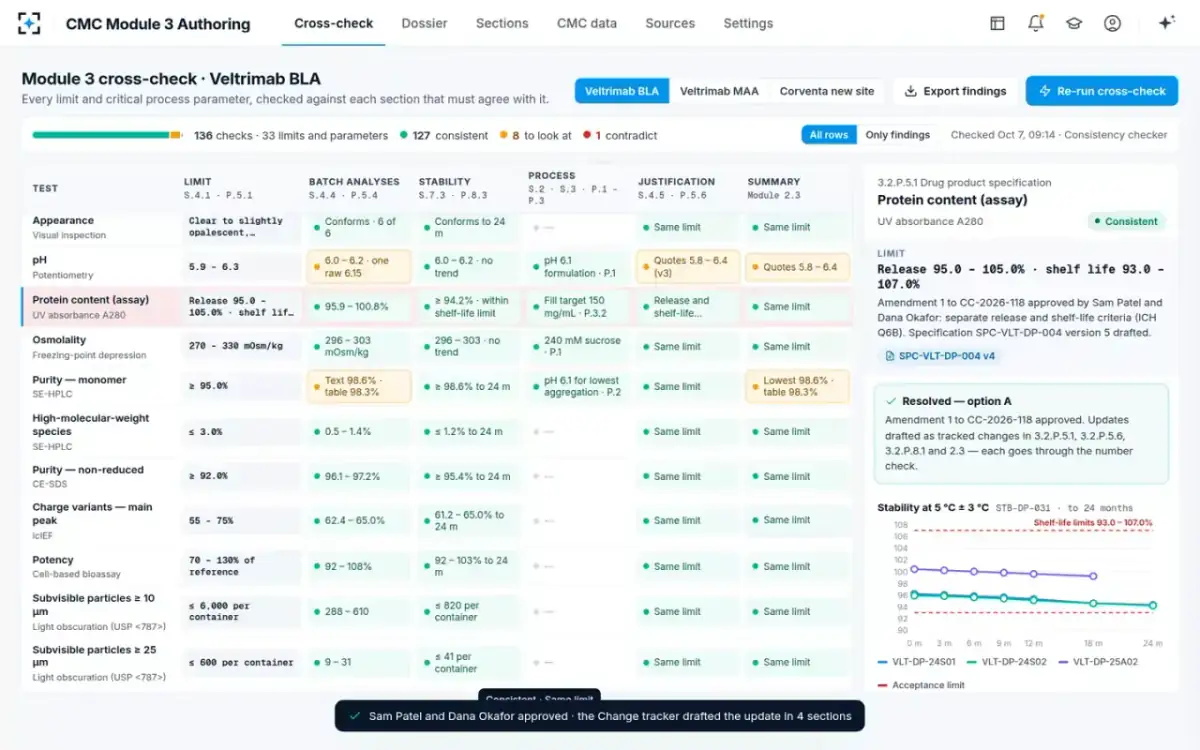Screen dimensions: 1200x750
Task: Select the Veltrimab BLA dossier
Action: tap(622, 91)
